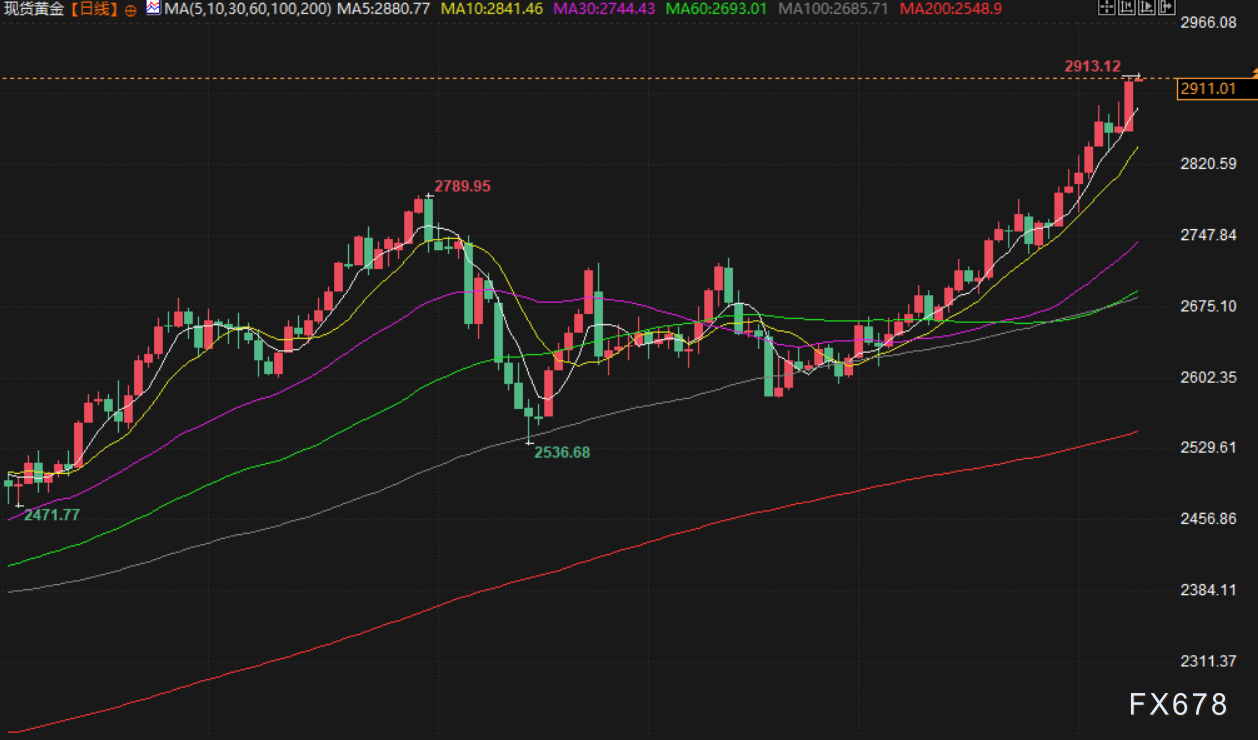Click the current price tag 2911.01
1258x740 pixels.
click(1208, 89)
